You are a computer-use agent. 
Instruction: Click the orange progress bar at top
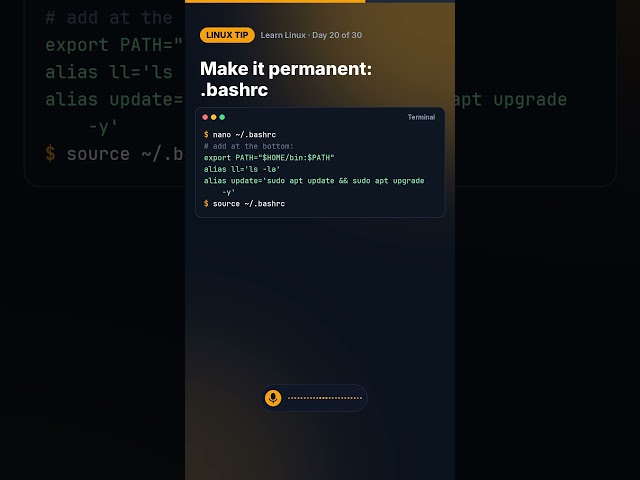pos(275,1)
